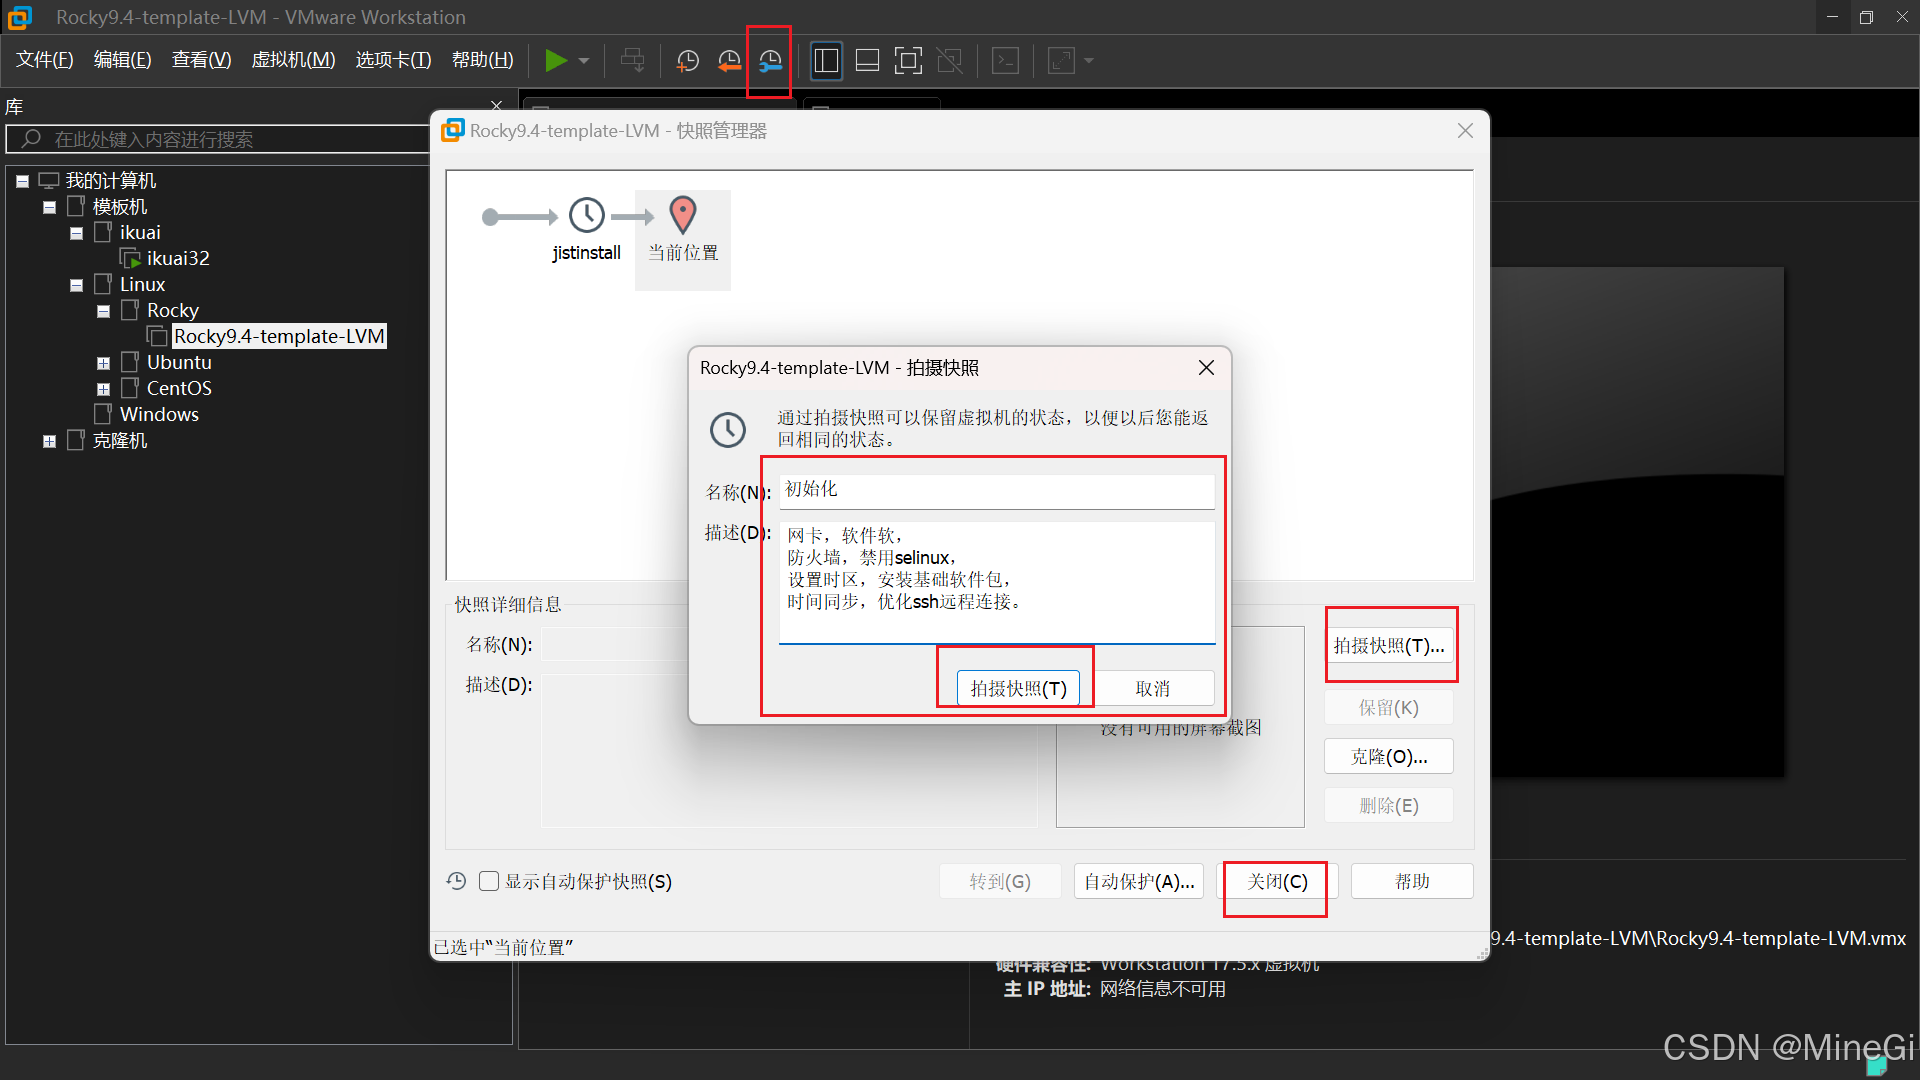Toggle the library sidebar view icon
The width and height of the screenshot is (1920, 1080).
pyautogui.click(x=826, y=61)
